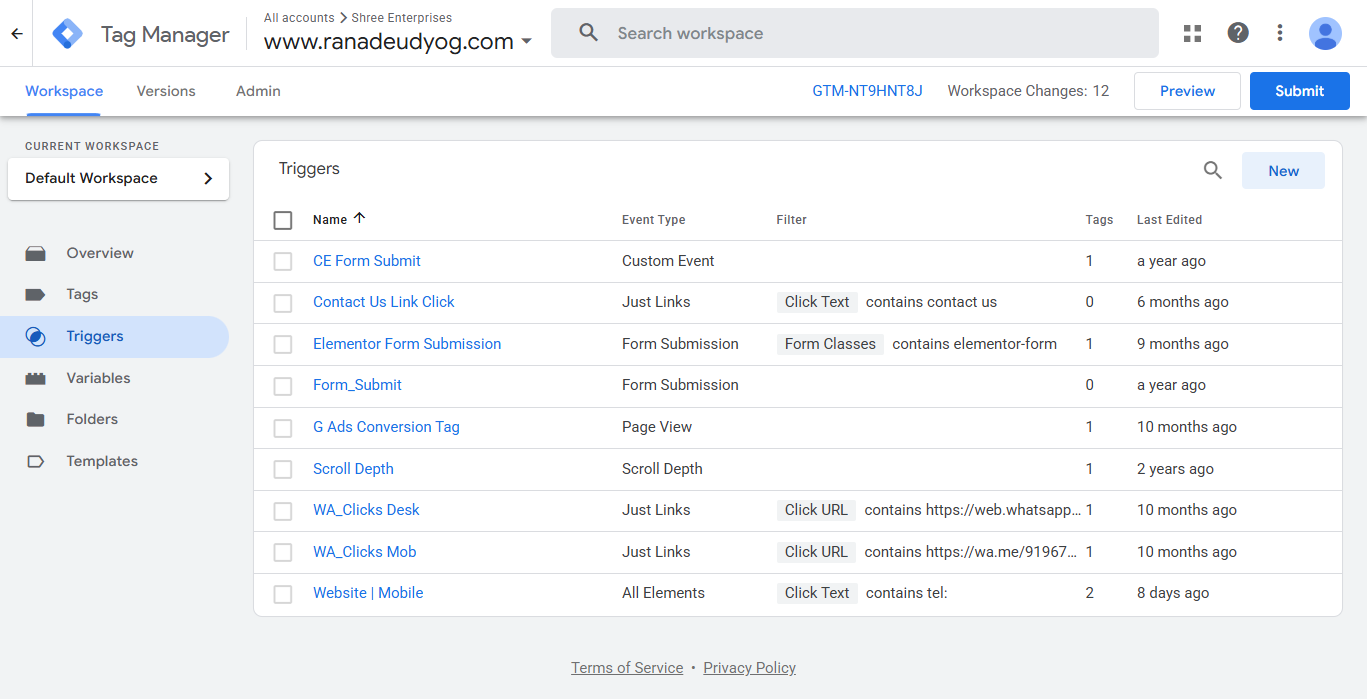
Task: Check the Form_Submit row checkbox
Action: (x=283, y=386)
